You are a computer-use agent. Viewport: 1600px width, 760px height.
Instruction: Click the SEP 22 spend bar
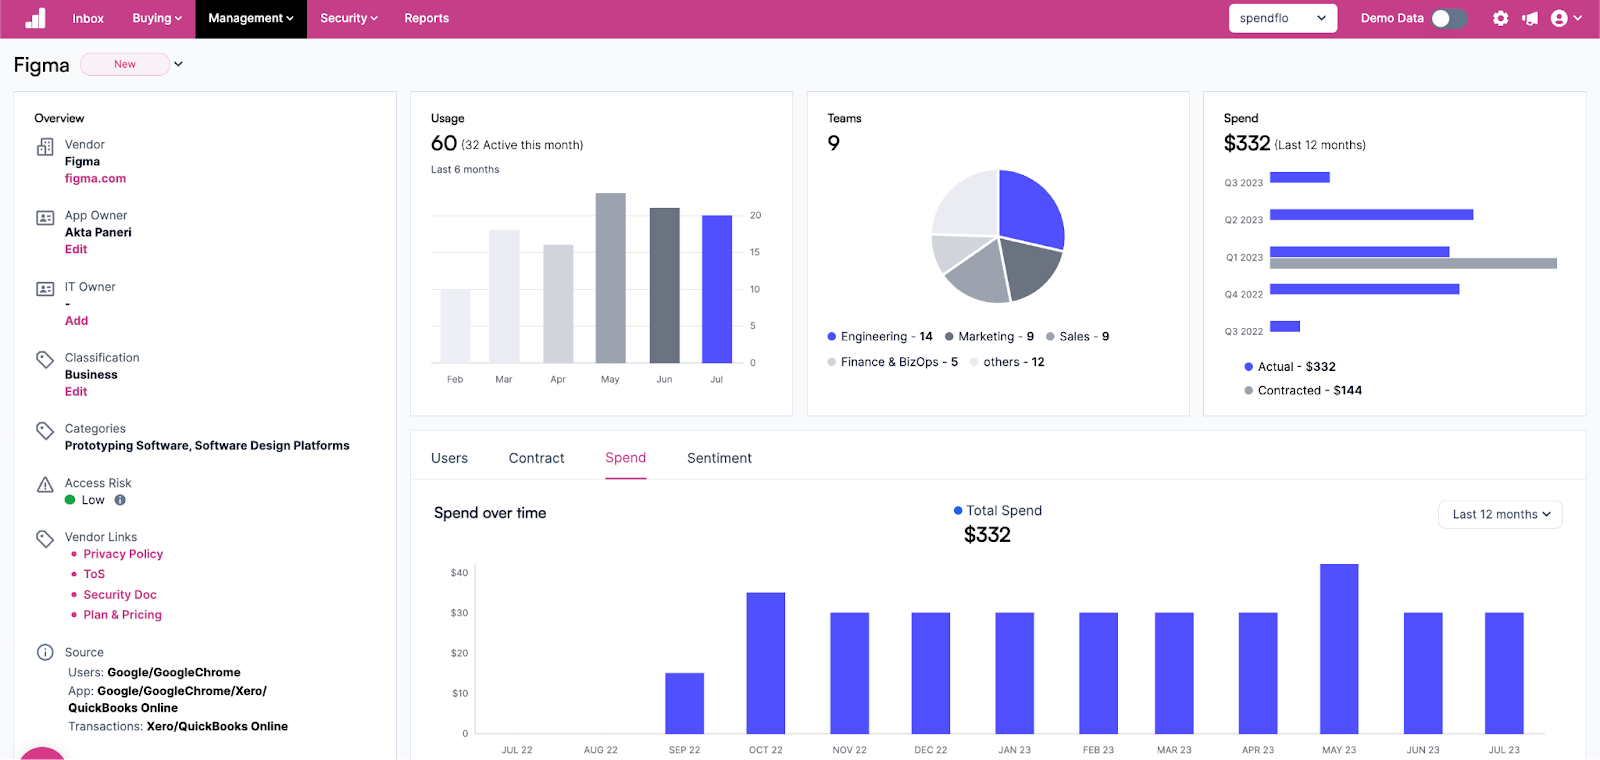(685, 703)
